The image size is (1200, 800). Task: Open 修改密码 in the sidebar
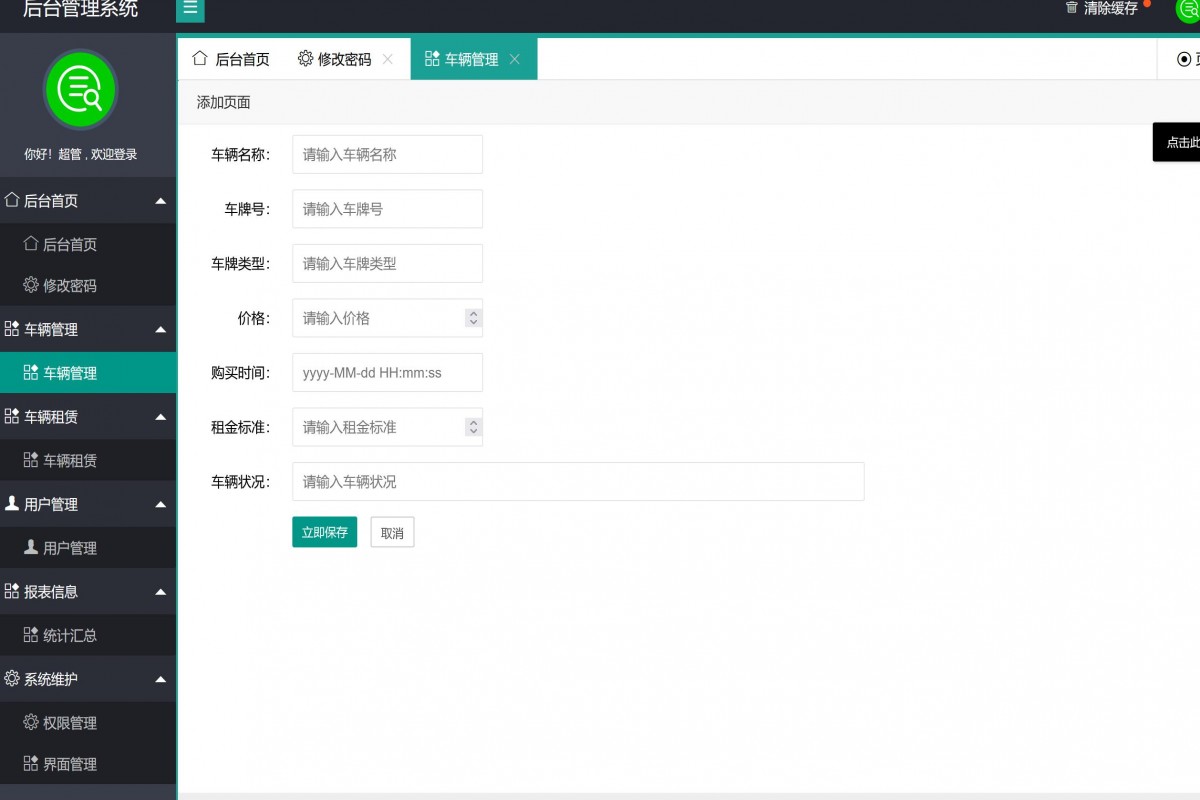(69, 285)
